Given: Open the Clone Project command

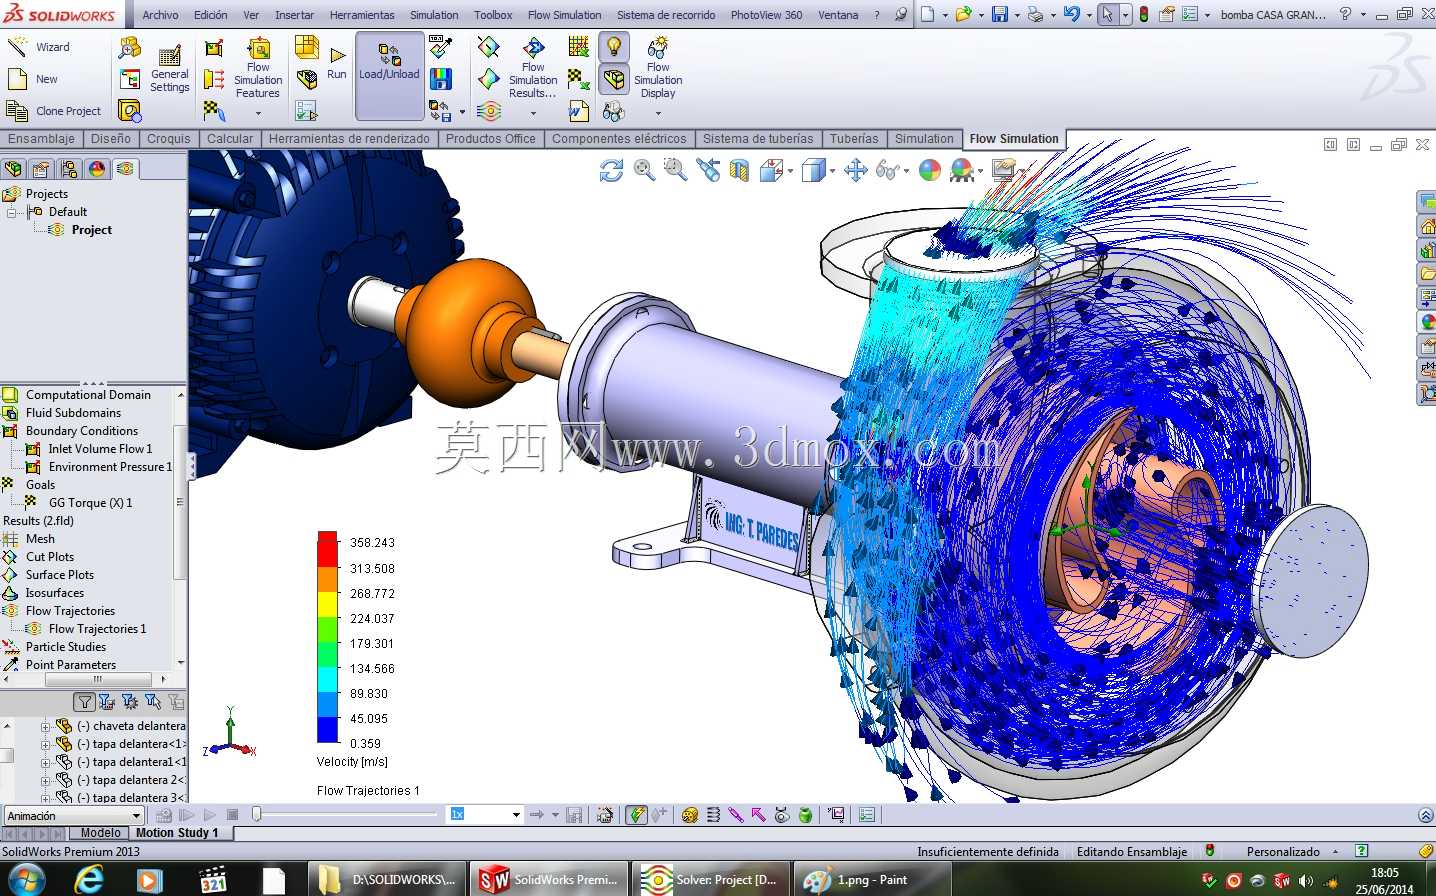Looking at the screenshot, I should pos(54,111).
